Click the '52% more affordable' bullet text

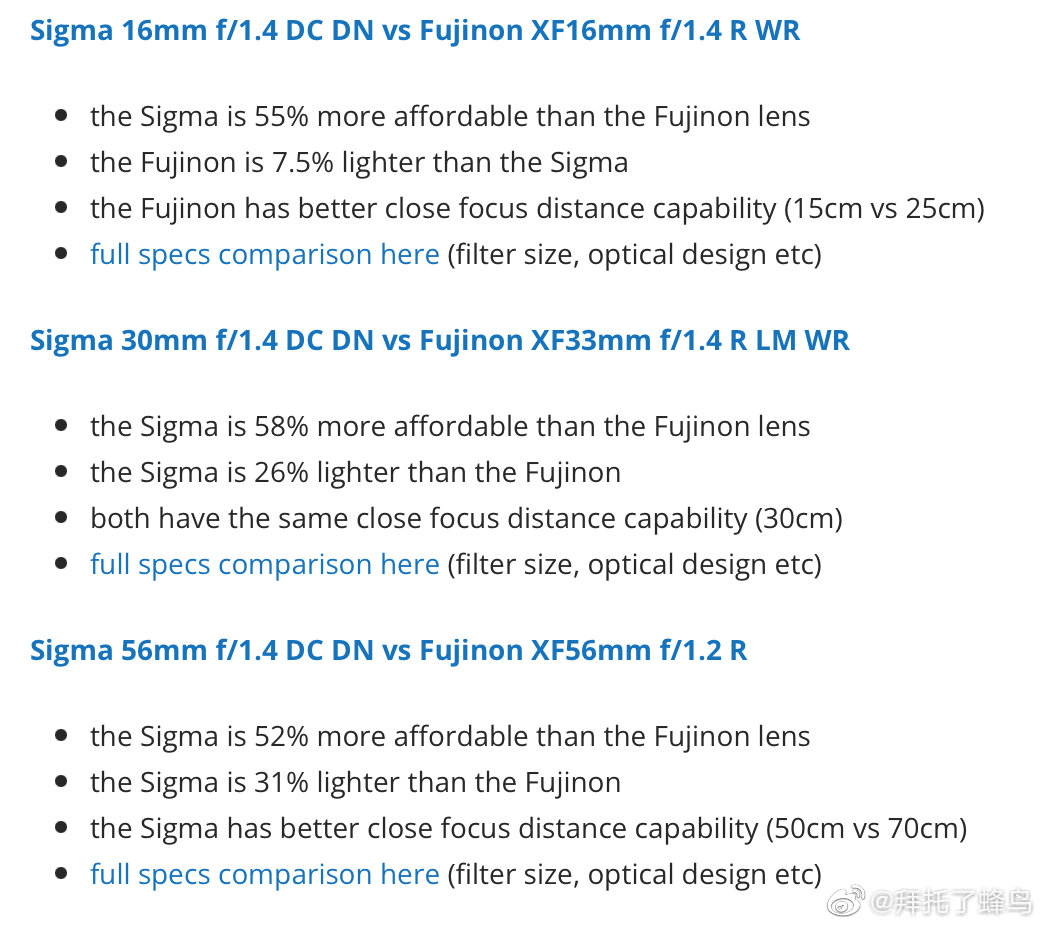[x=450, y=736]
